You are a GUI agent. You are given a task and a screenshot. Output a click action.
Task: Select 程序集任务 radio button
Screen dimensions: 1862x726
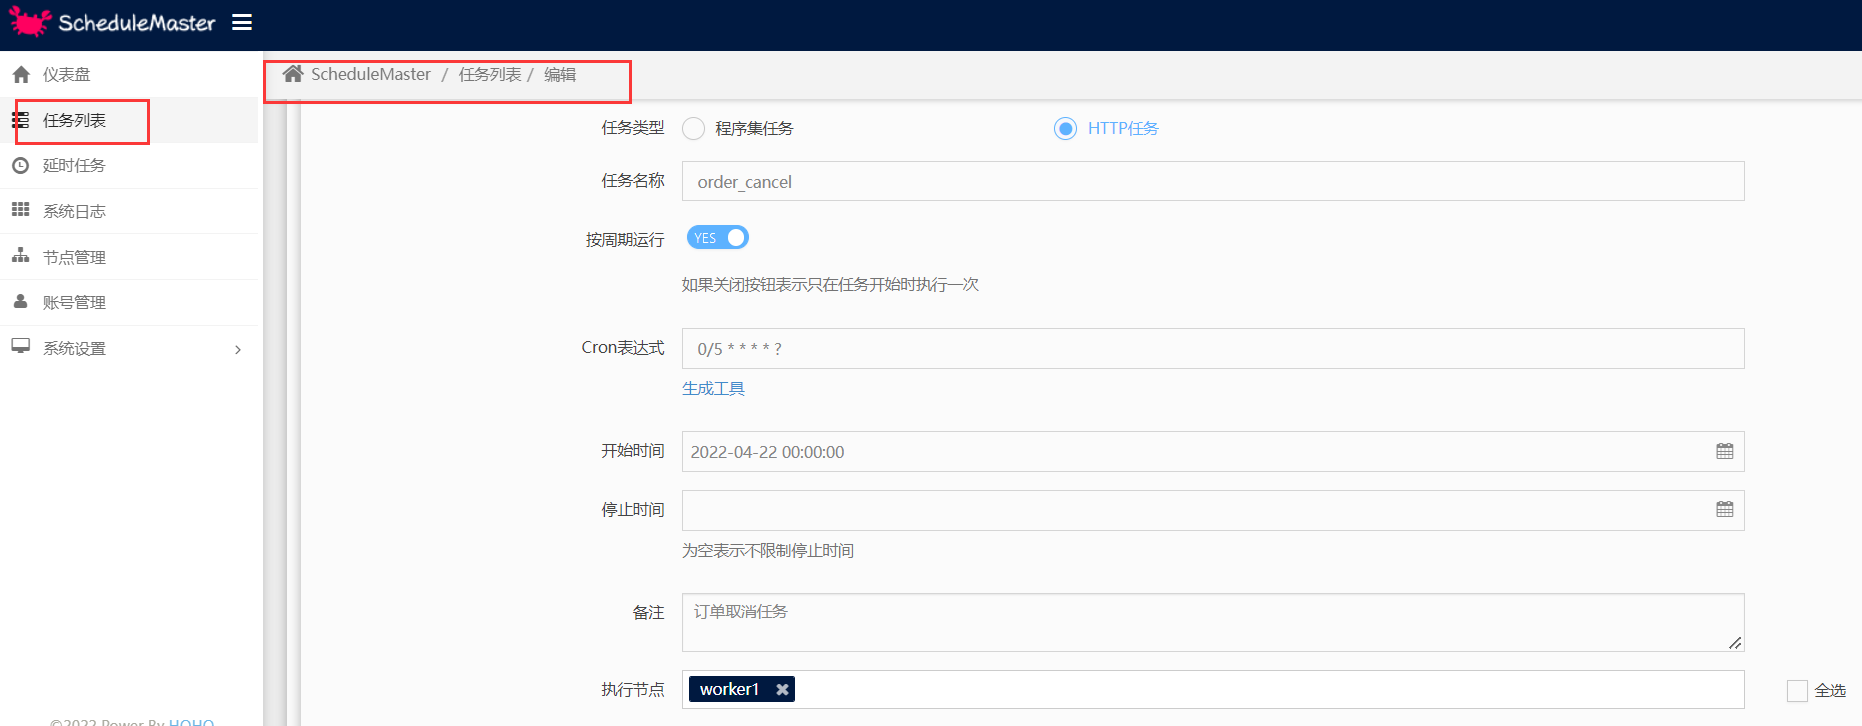[x=693, y=128]
